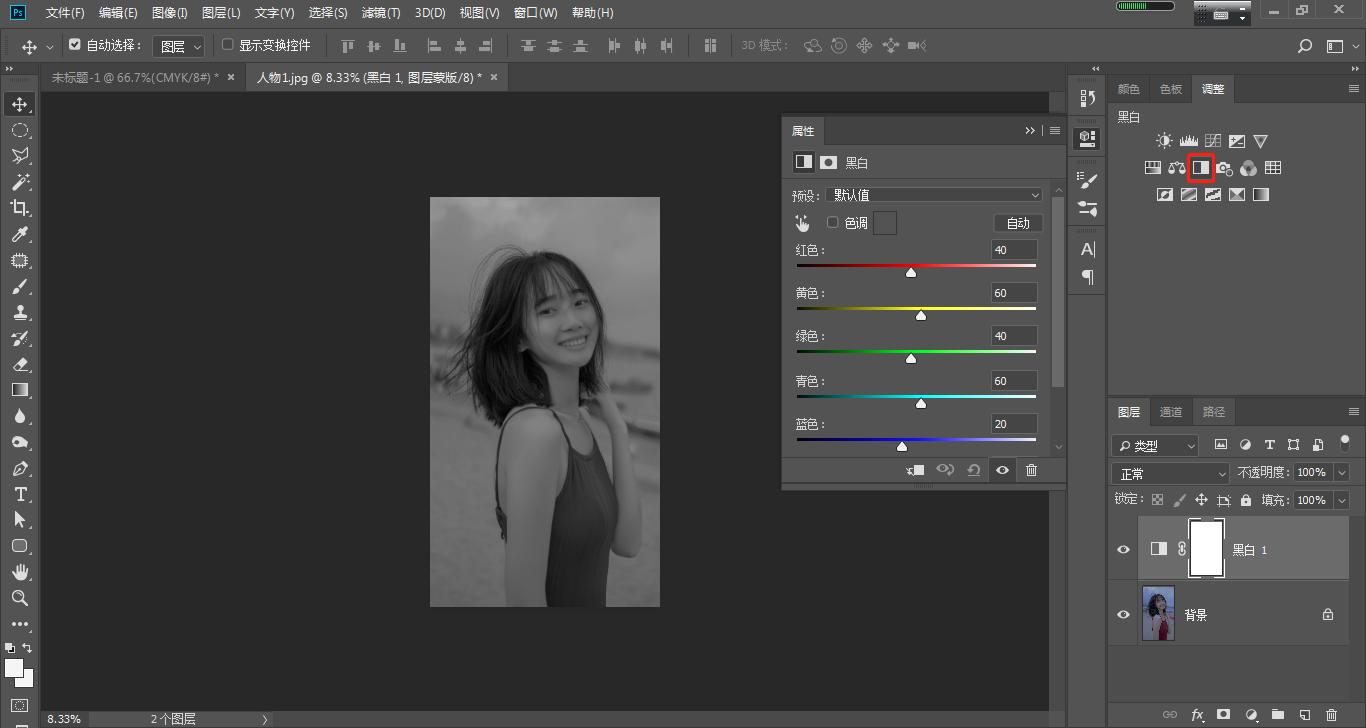
Task: Select the Eyedropper tool
Action: (19, 234)
